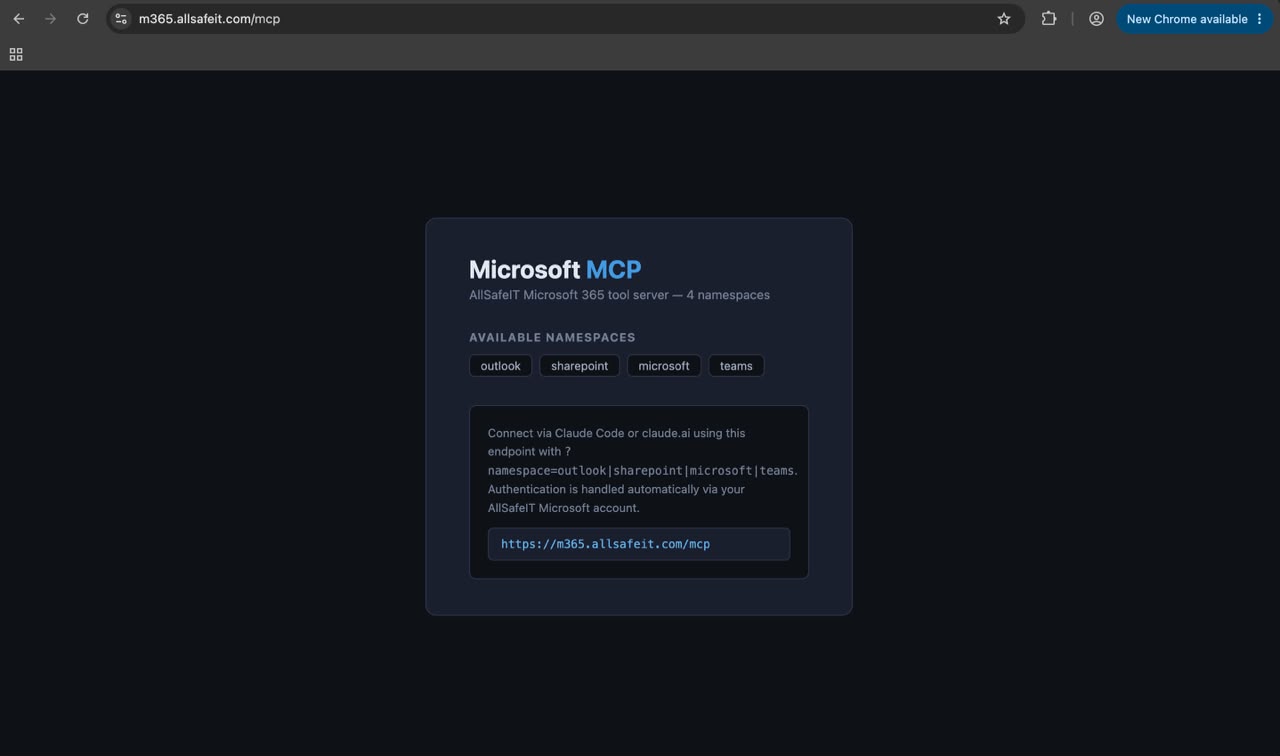Bookmark this page with the star icon
Viewport: 1280px width, 756px height.
coord(1004,19)
